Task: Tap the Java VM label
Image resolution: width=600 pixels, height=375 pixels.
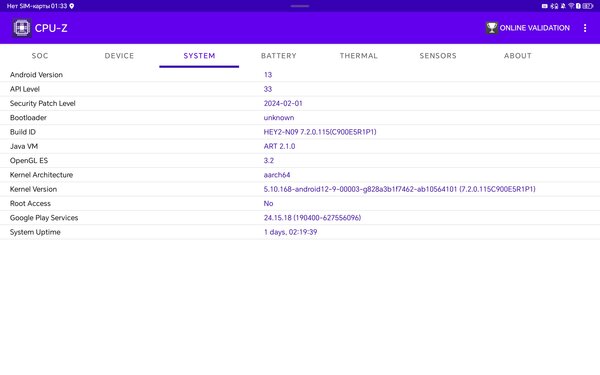Action: tap(24, 146)
